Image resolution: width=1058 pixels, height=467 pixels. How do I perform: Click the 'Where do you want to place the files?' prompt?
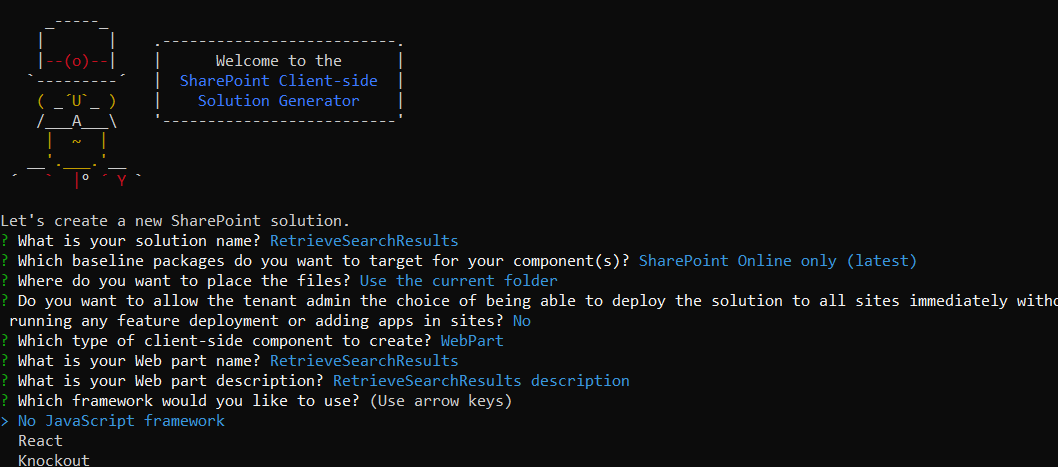pyautogui.click(x=184, y=281)
